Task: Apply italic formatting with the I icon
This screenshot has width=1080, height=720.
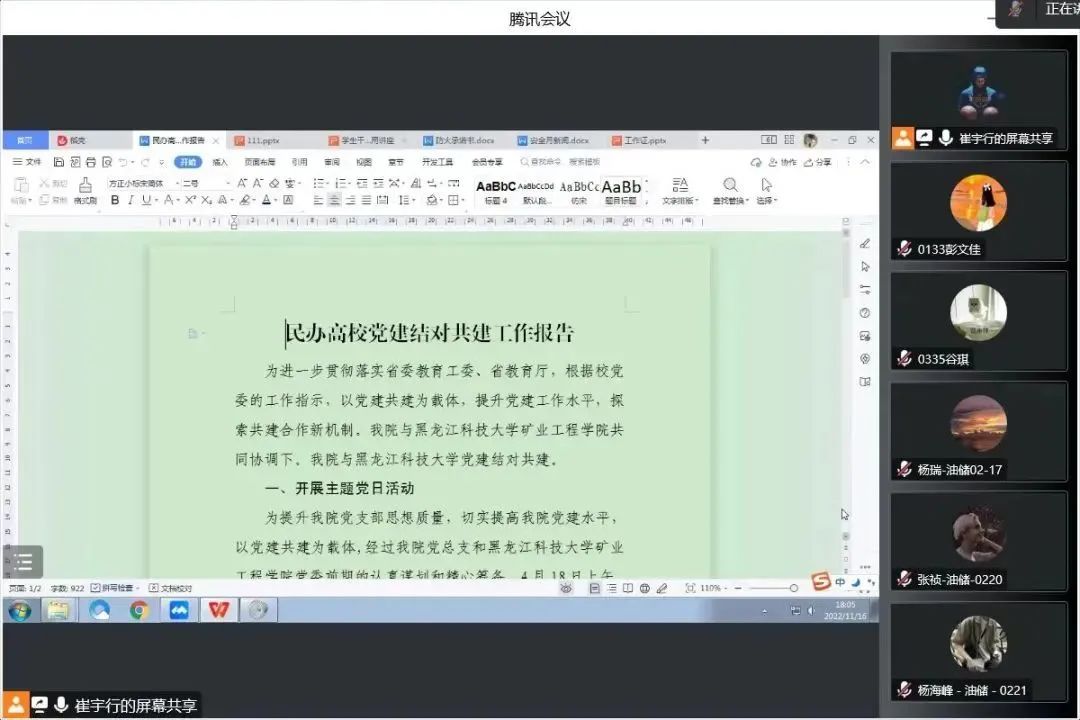Action: 130,200
